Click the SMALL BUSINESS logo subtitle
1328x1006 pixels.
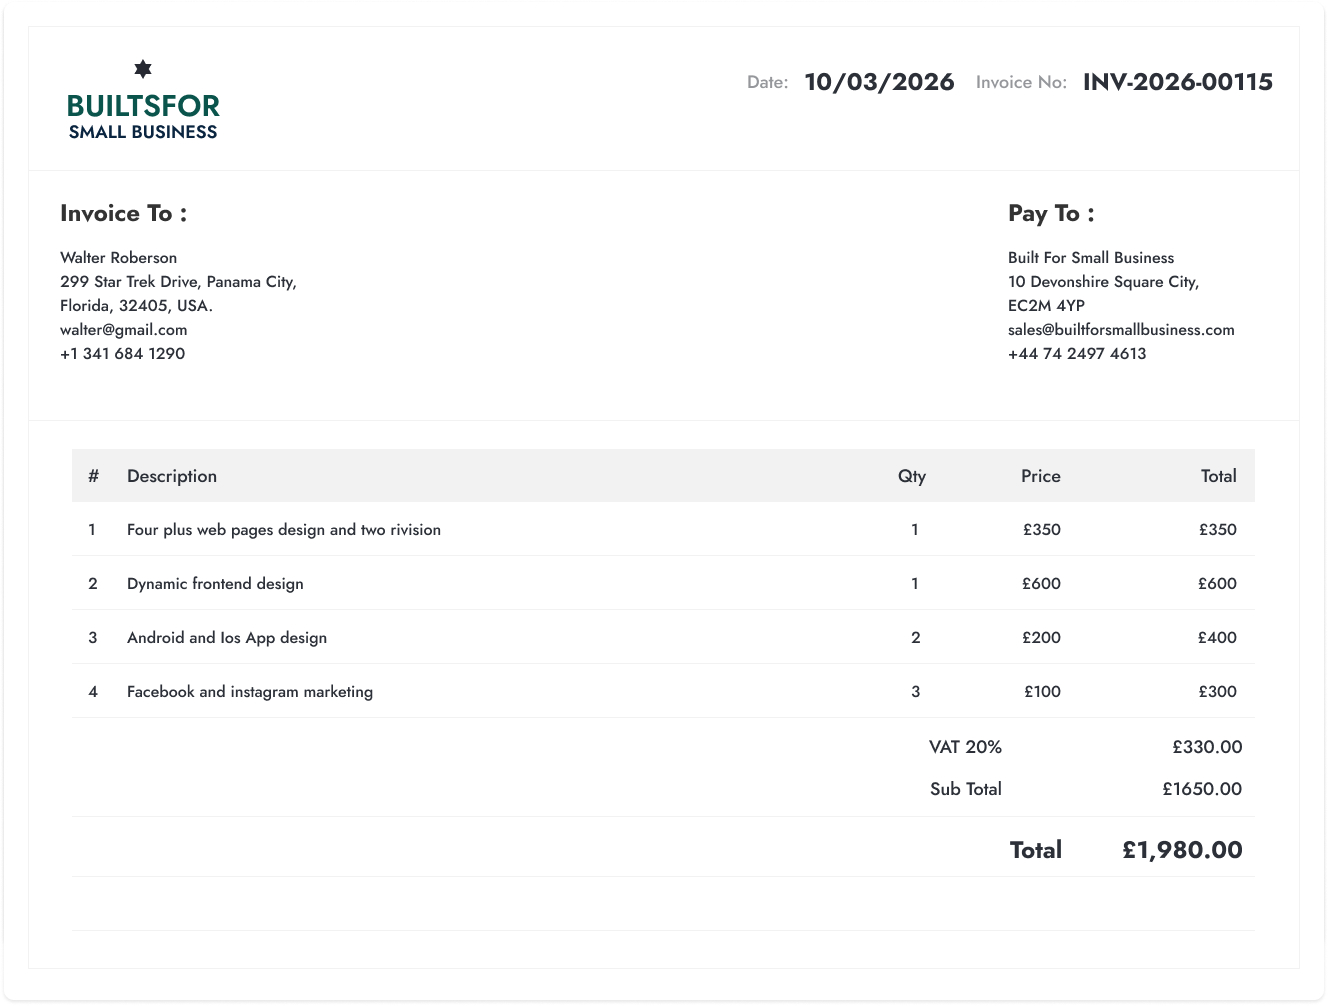point(143,132)
